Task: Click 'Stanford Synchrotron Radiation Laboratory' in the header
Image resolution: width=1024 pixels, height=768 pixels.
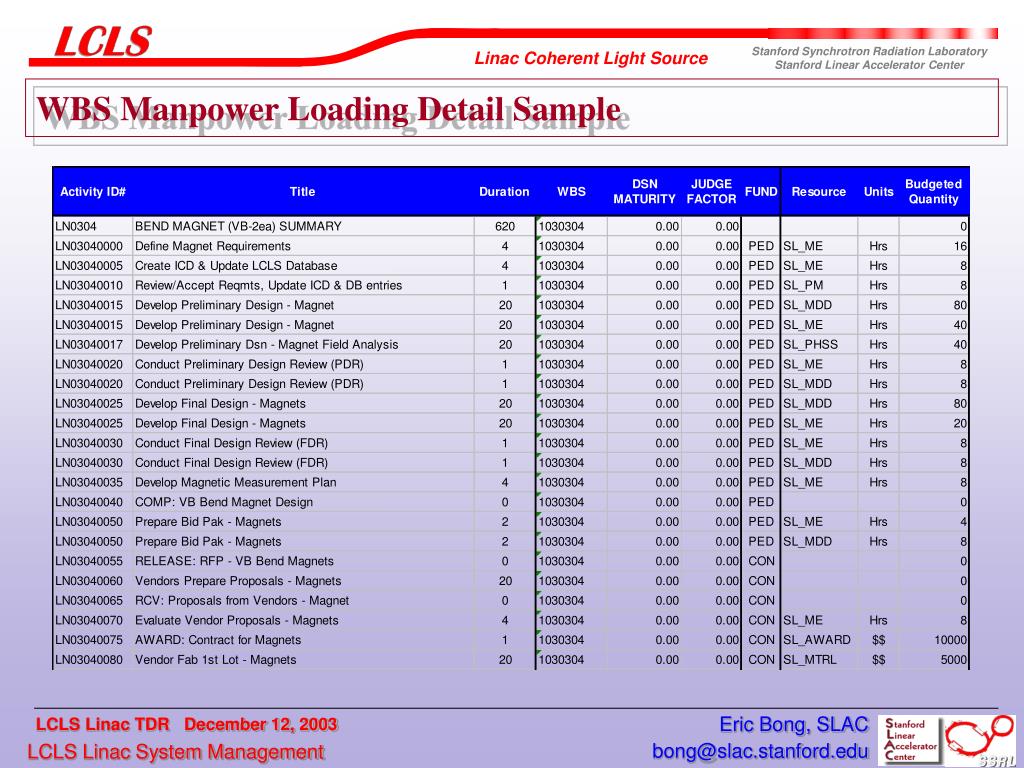Action: (x=869, y=51)
